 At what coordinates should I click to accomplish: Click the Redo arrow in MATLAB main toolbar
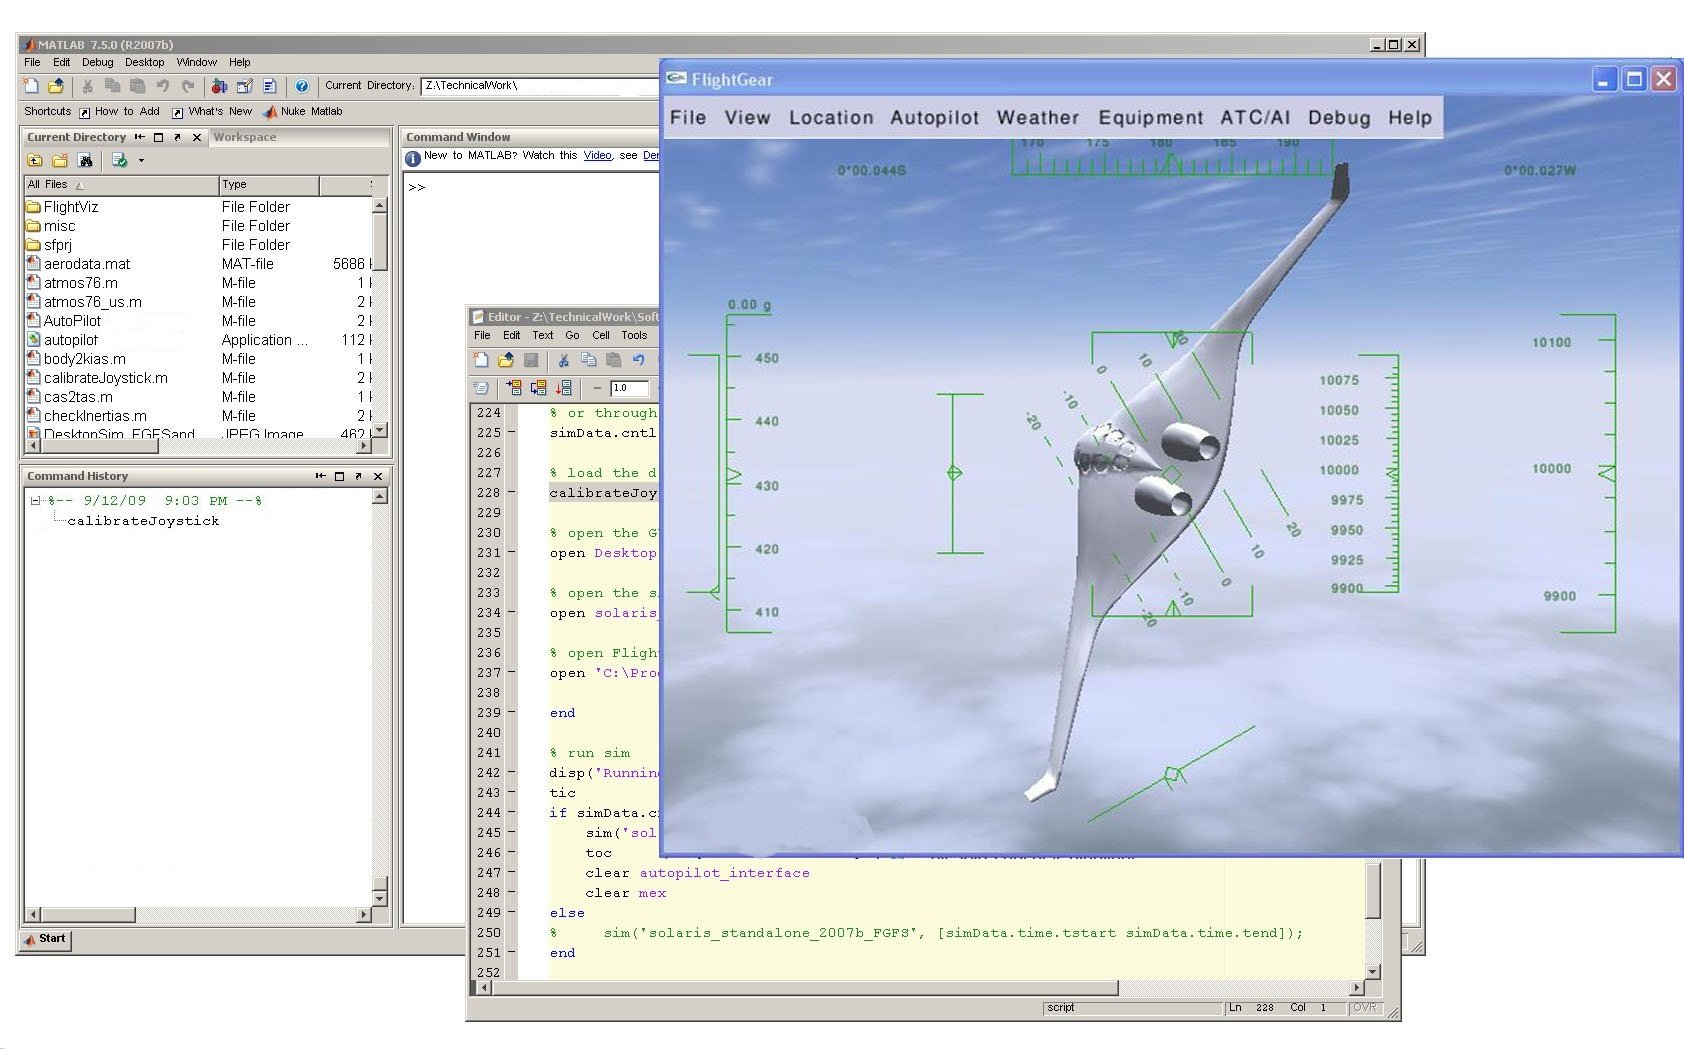(x=187, y=86)
